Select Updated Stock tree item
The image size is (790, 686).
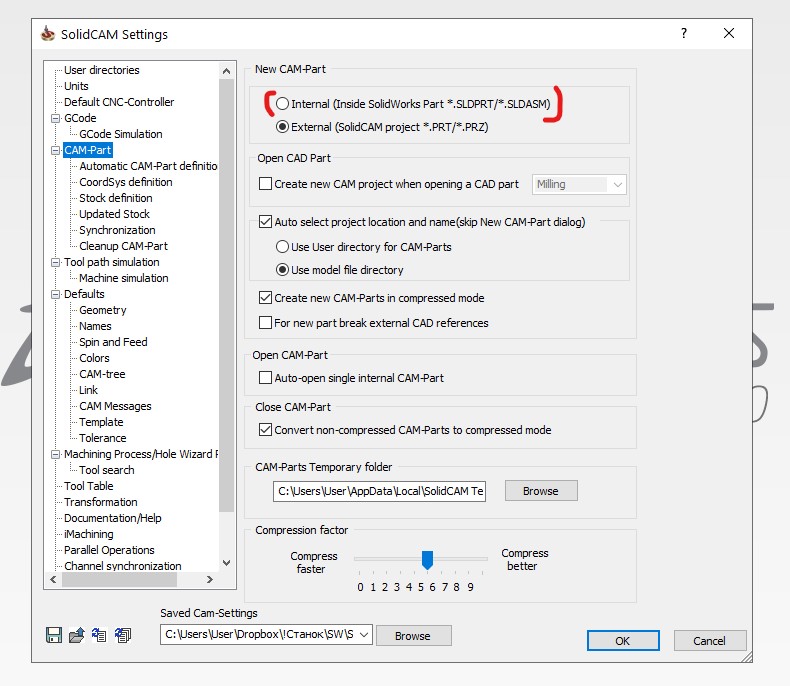coord(114,214)
